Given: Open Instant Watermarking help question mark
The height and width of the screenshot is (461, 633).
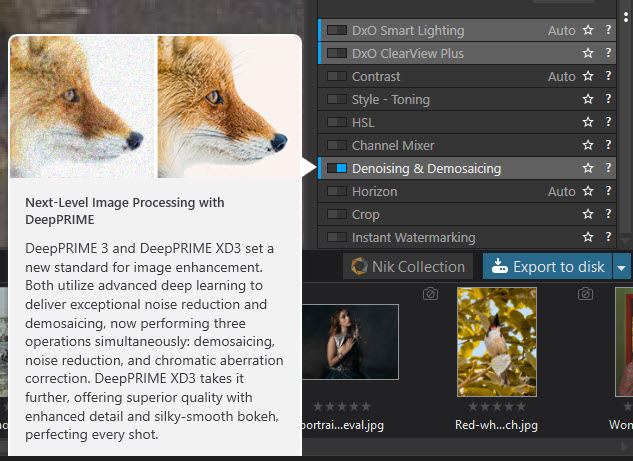Looking at the screenshot, I should pos(608,237).
